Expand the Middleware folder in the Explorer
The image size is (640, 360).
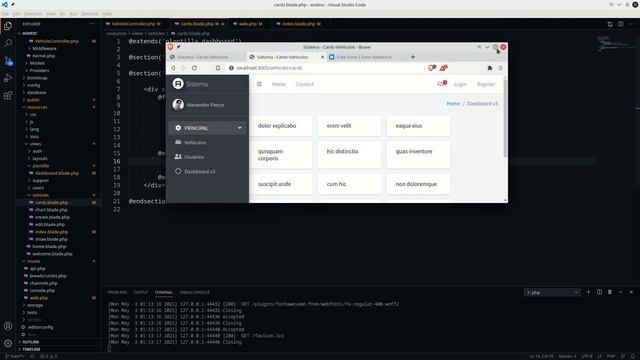pos(44,49)
